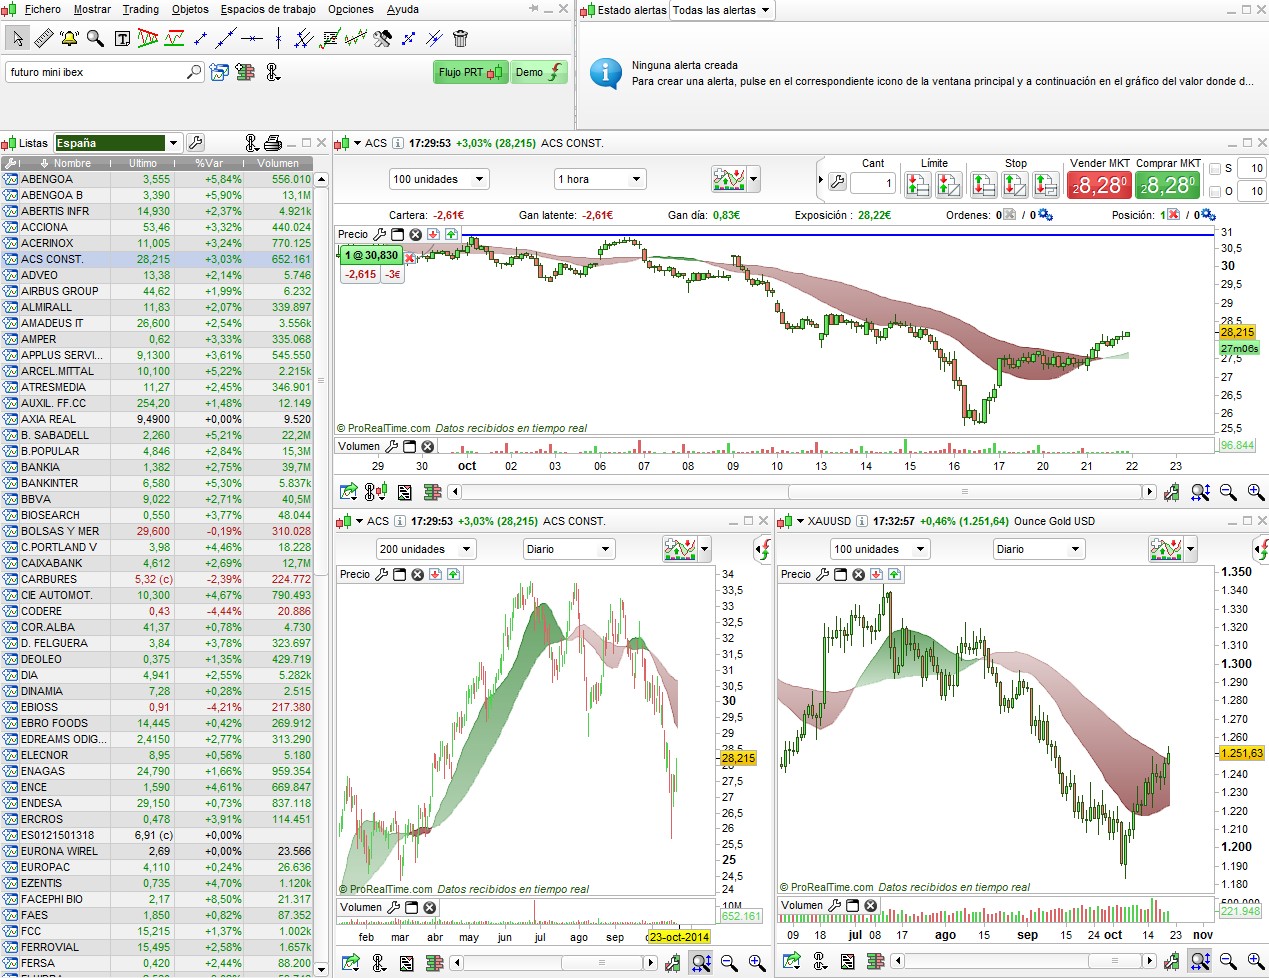
Task: Close the 1@30,830 position label
Action: click(410, 257)
